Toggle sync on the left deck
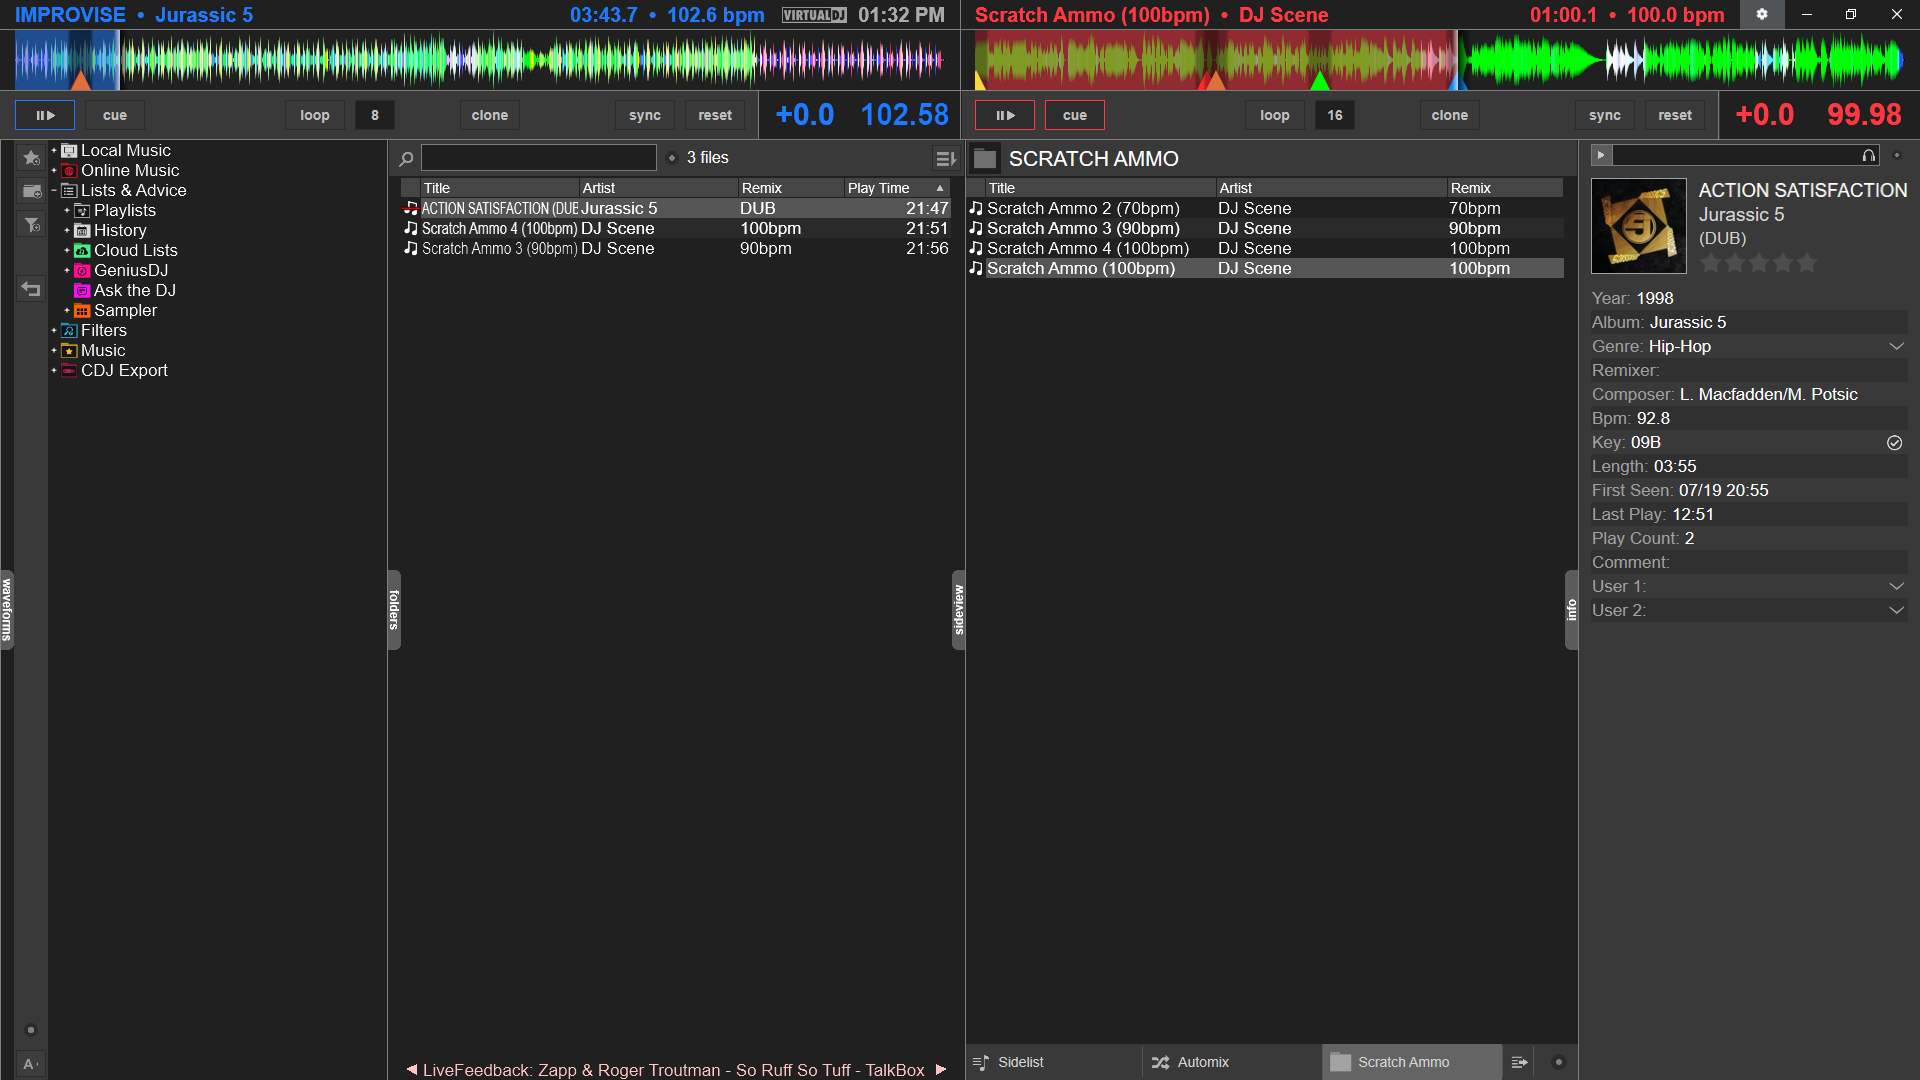1920x1080 pixels. 645,115
